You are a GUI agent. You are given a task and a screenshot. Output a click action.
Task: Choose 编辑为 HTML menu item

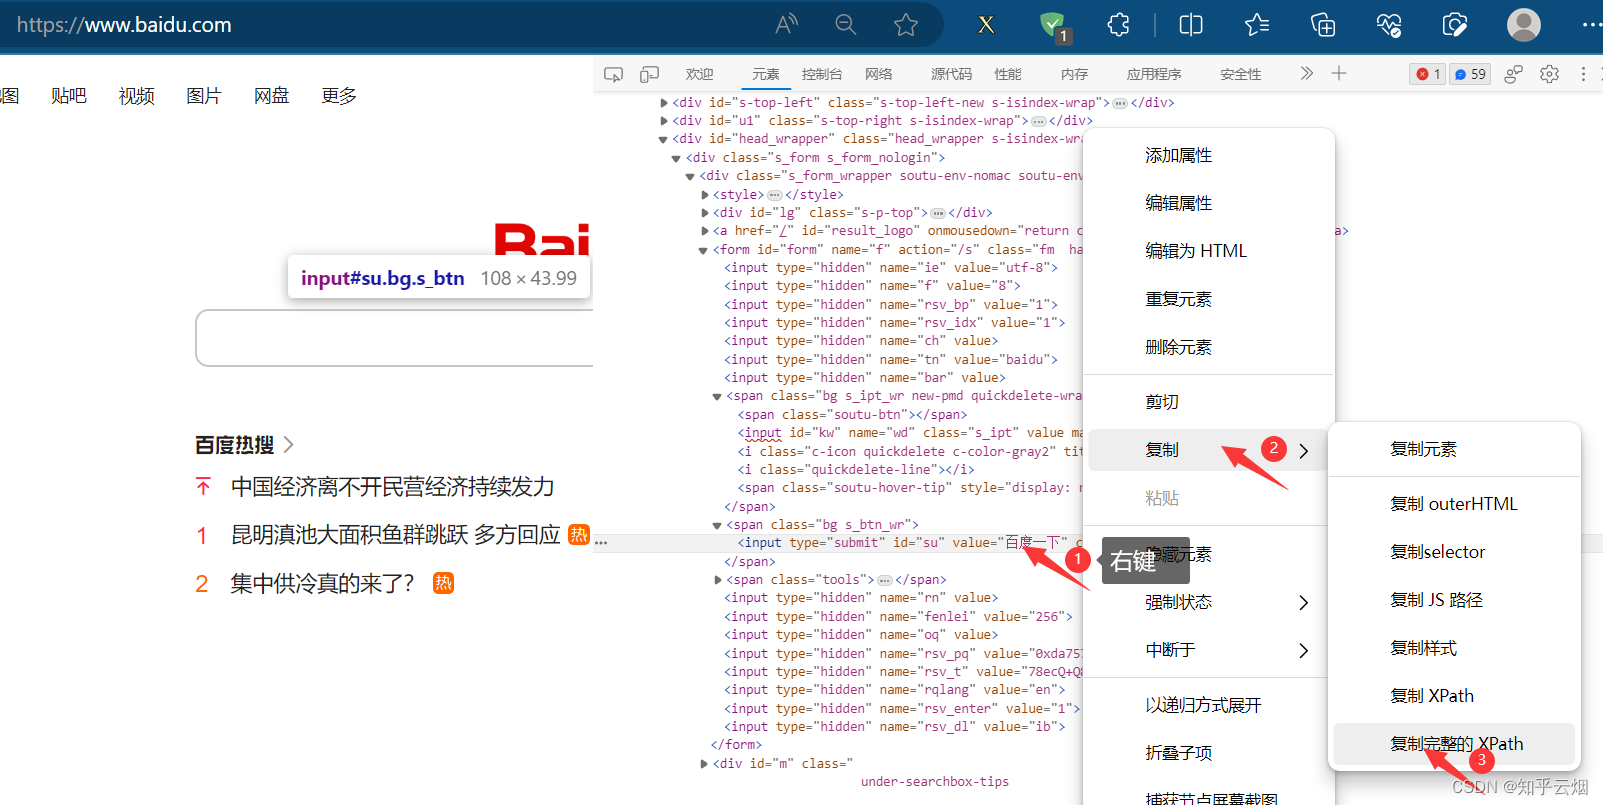pos(1209,251)
